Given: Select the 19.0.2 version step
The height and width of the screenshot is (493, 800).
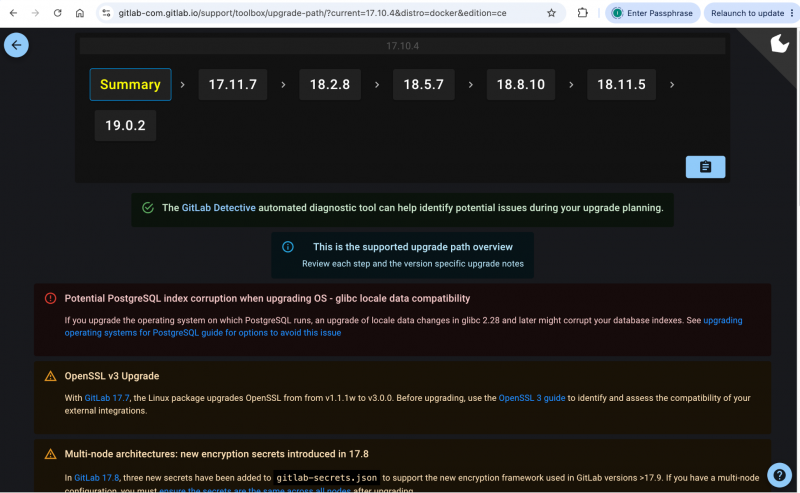Looking at the screenshot, I should pos(125,126).
